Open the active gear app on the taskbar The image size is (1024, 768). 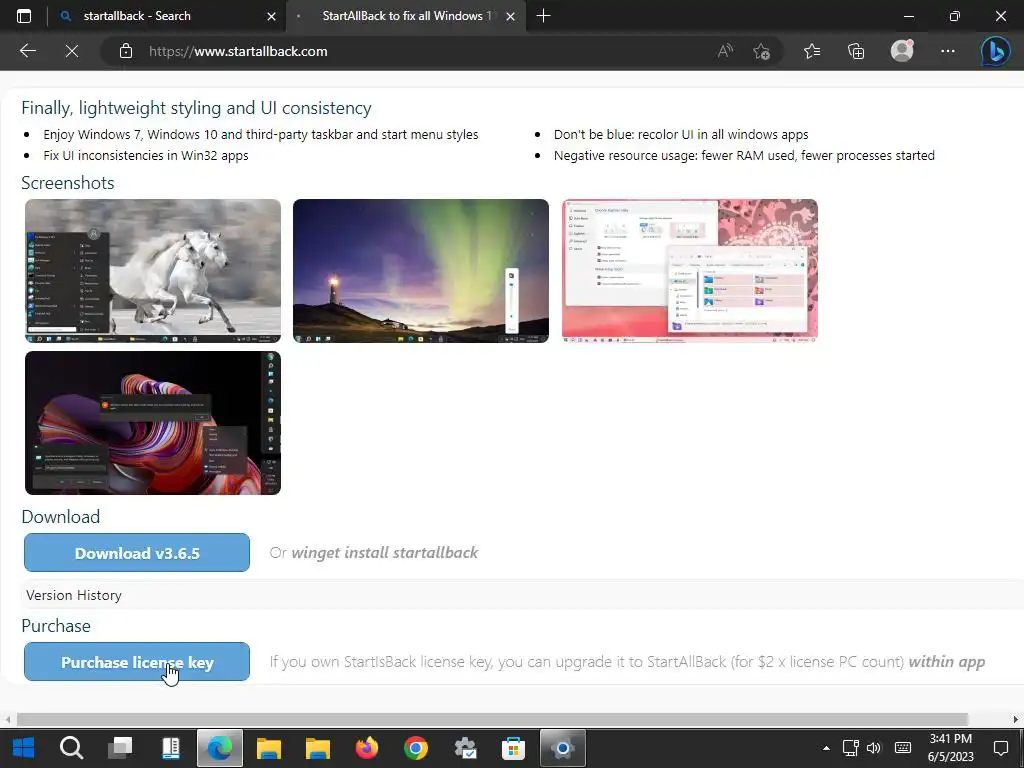pyautogui.click(x=562, y=748)
